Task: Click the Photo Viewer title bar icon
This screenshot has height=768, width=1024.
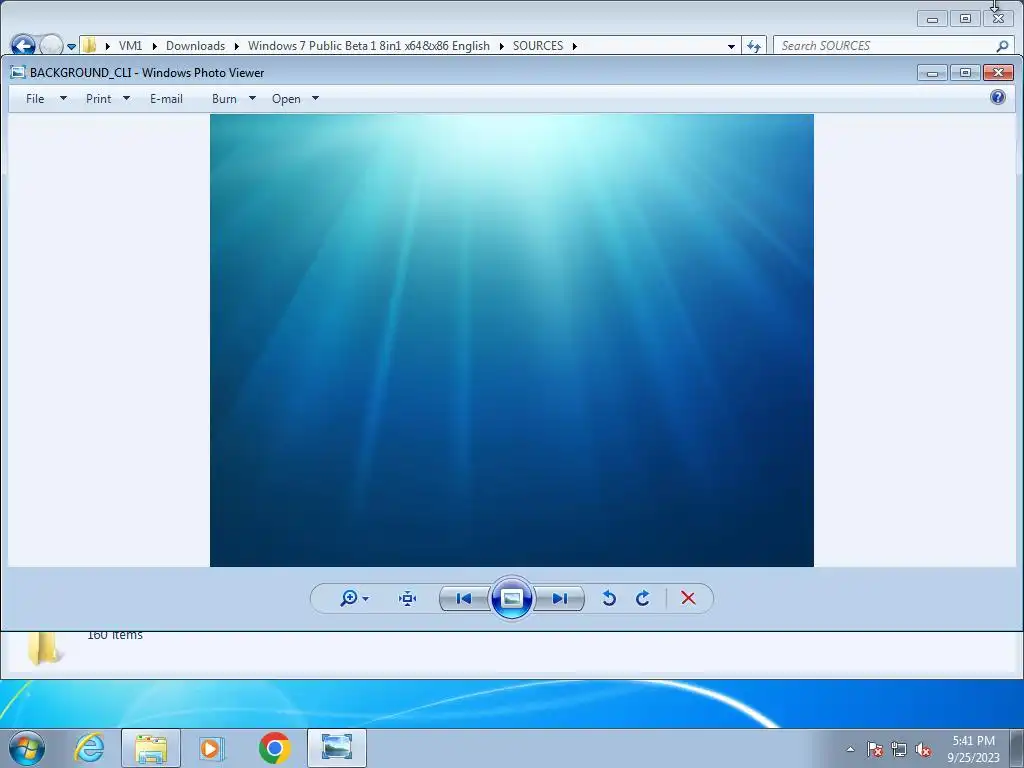Action: [x=18, y=72]
